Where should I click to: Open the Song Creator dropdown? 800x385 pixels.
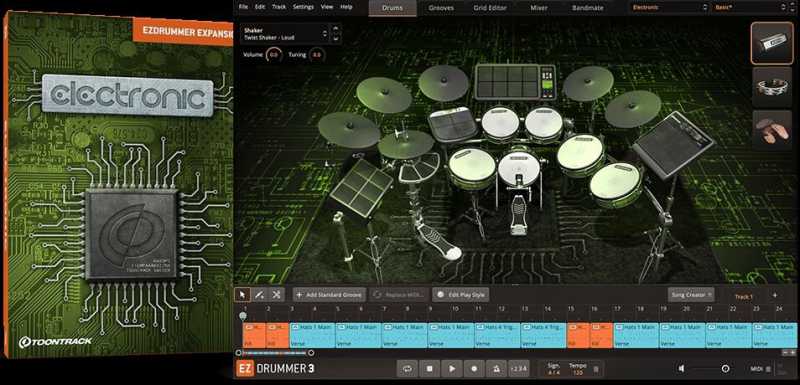pos(691,295)
